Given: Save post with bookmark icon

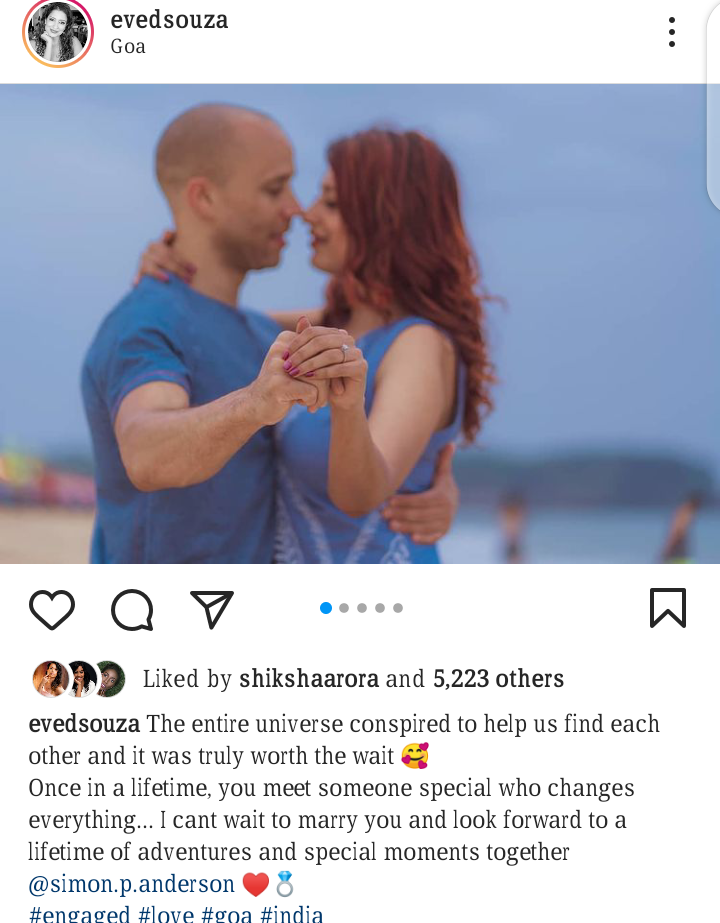Looking at the screenshot, I should point(668,608).
